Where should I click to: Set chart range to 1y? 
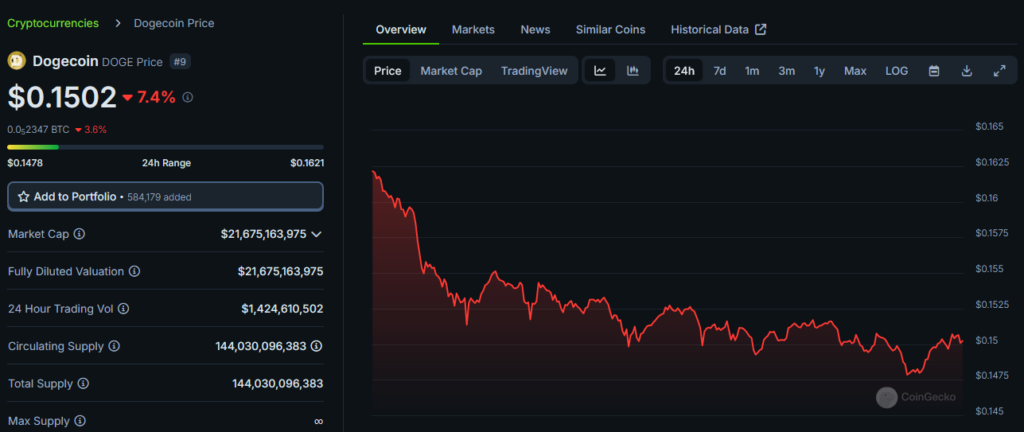tap(820, 70)
